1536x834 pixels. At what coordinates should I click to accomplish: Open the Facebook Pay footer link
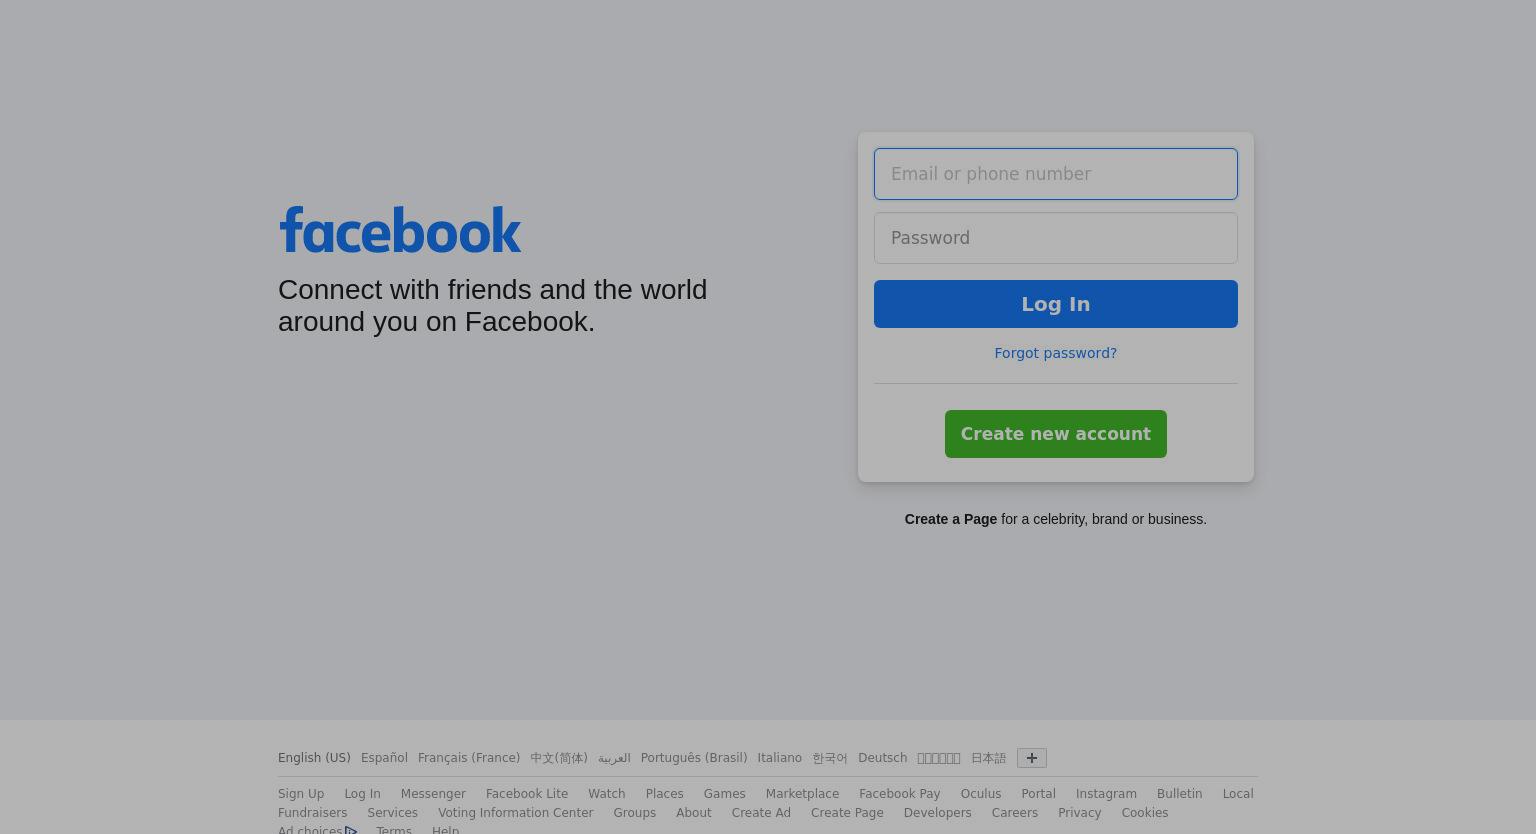900,794
